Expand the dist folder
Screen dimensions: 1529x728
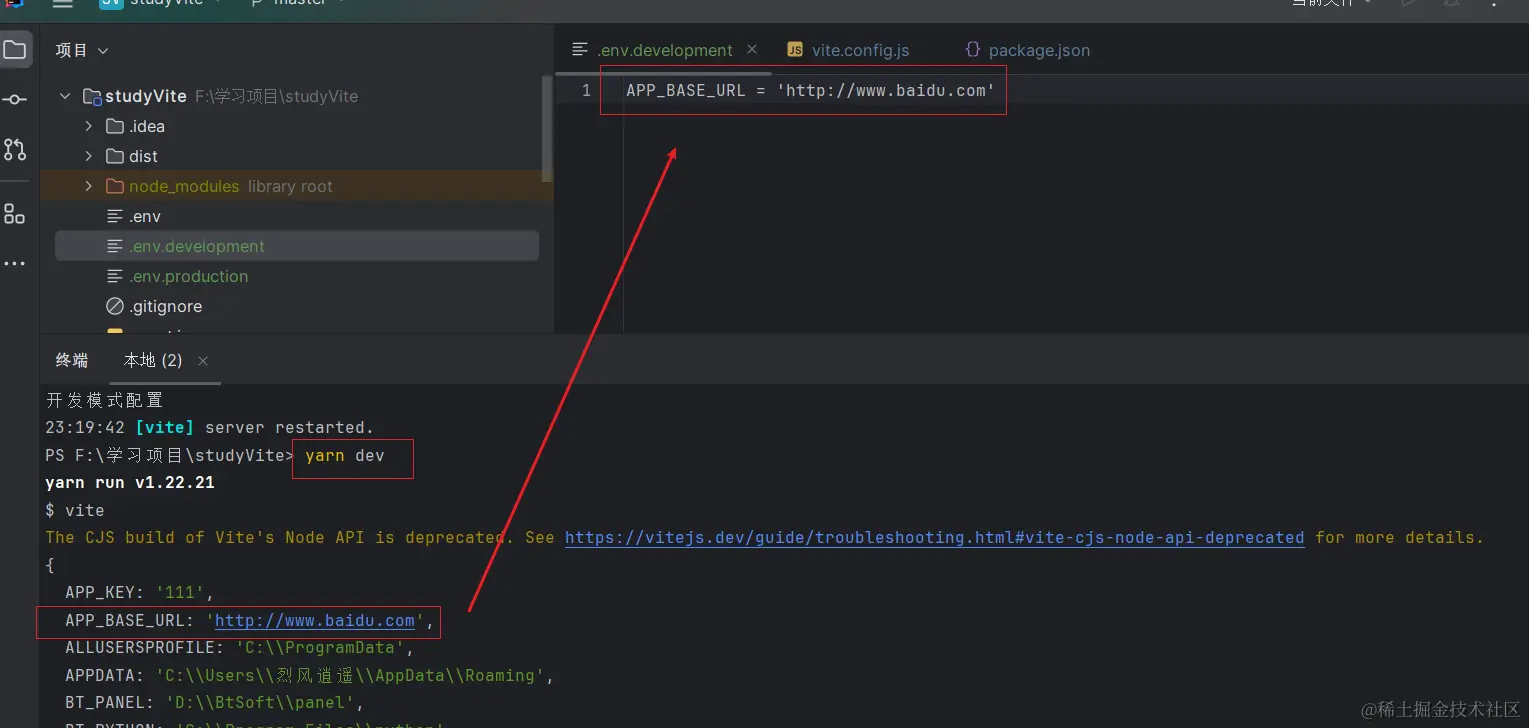tap(89, 156)
